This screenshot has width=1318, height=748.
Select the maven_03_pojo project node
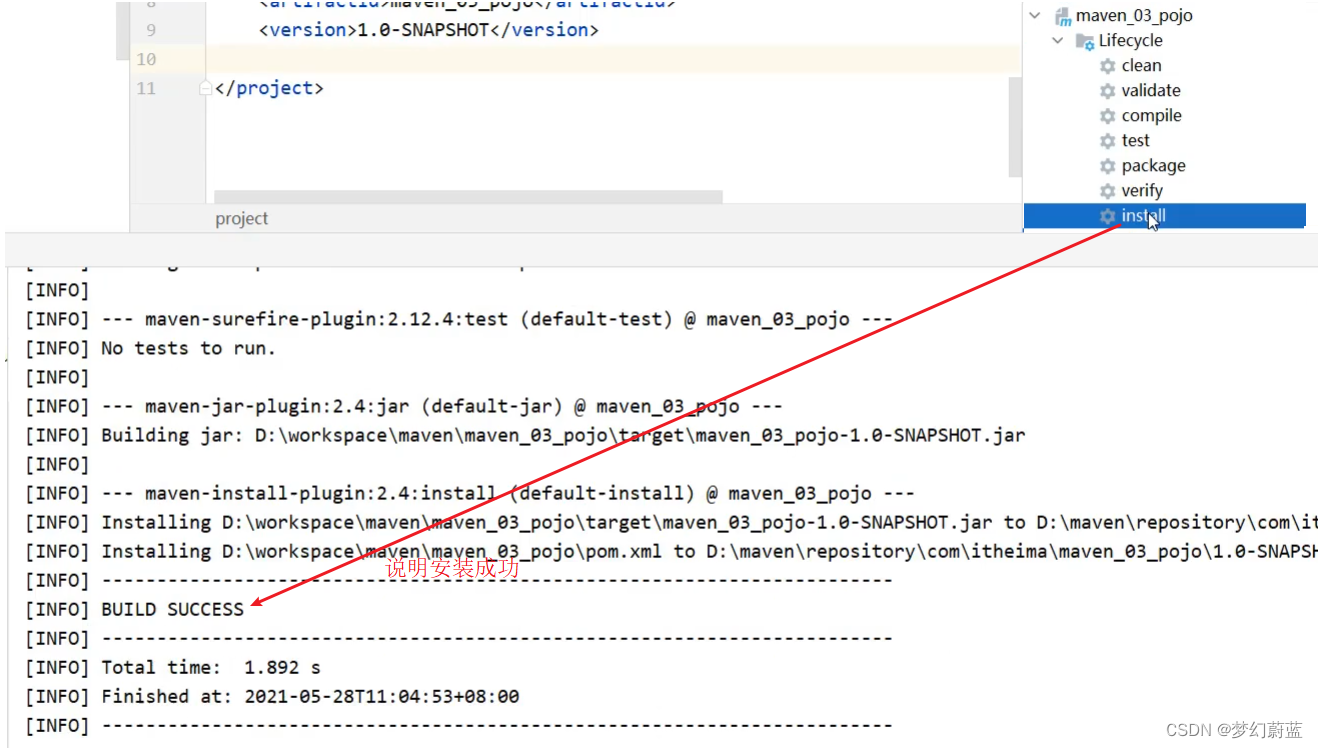point(1134,16)
